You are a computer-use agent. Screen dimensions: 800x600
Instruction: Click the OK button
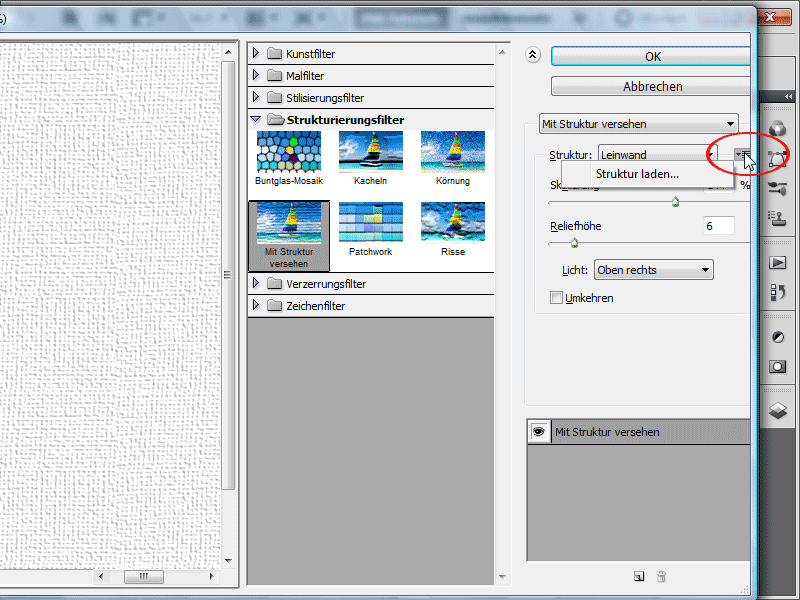(651, 57)
